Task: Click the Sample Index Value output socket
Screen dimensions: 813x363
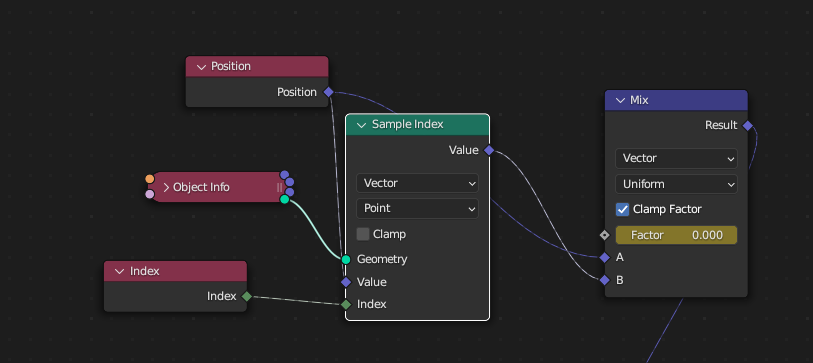Action: (x=488, y=150)
